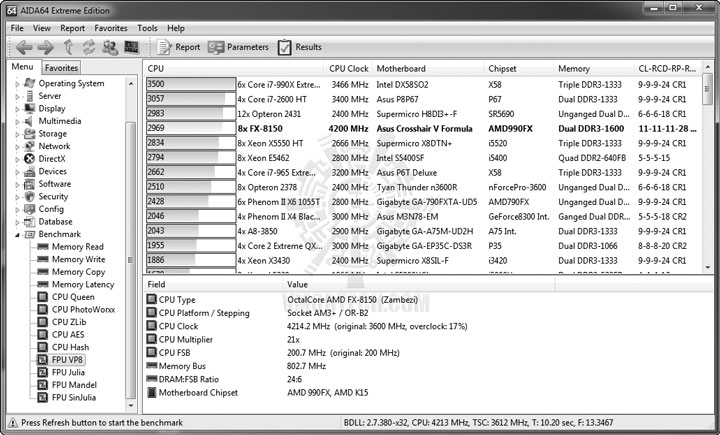Expand the Devices tree node
Screen dimensions: 720x435
pos(17,172)
